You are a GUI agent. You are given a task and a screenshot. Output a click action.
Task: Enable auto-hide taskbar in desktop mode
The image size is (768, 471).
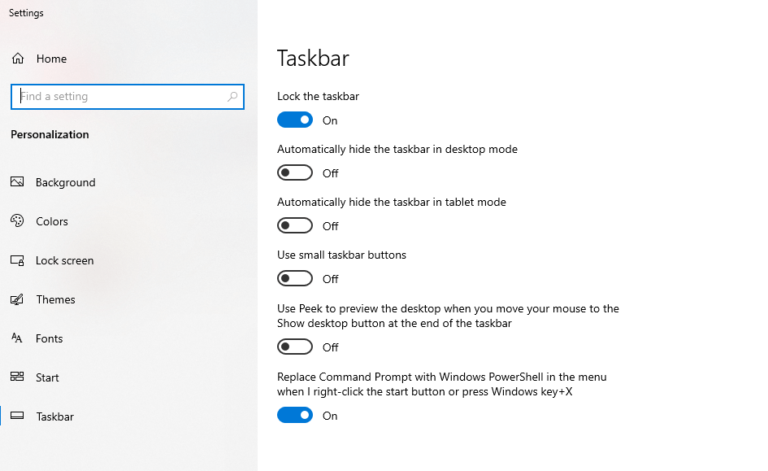click(x=295, y=173)
